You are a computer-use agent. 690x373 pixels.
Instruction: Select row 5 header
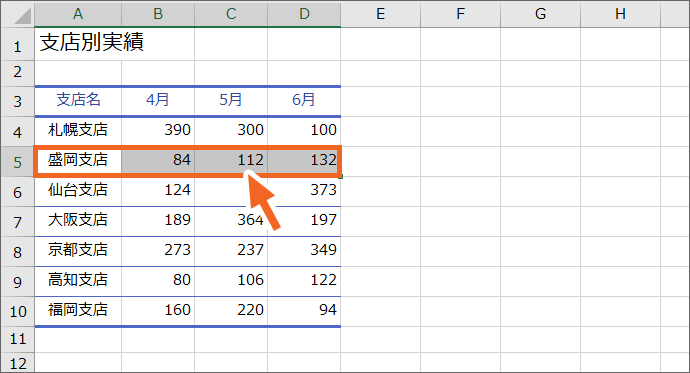point(18,161)
